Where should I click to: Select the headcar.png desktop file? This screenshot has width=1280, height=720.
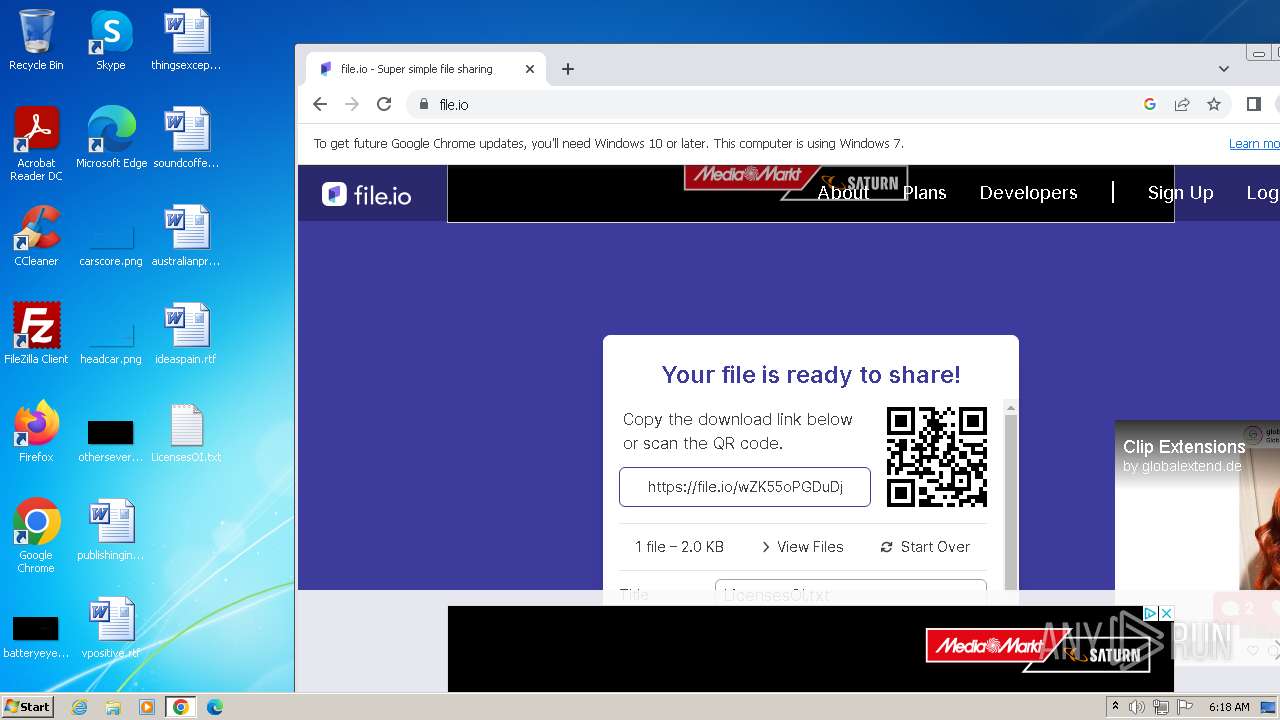111,343
